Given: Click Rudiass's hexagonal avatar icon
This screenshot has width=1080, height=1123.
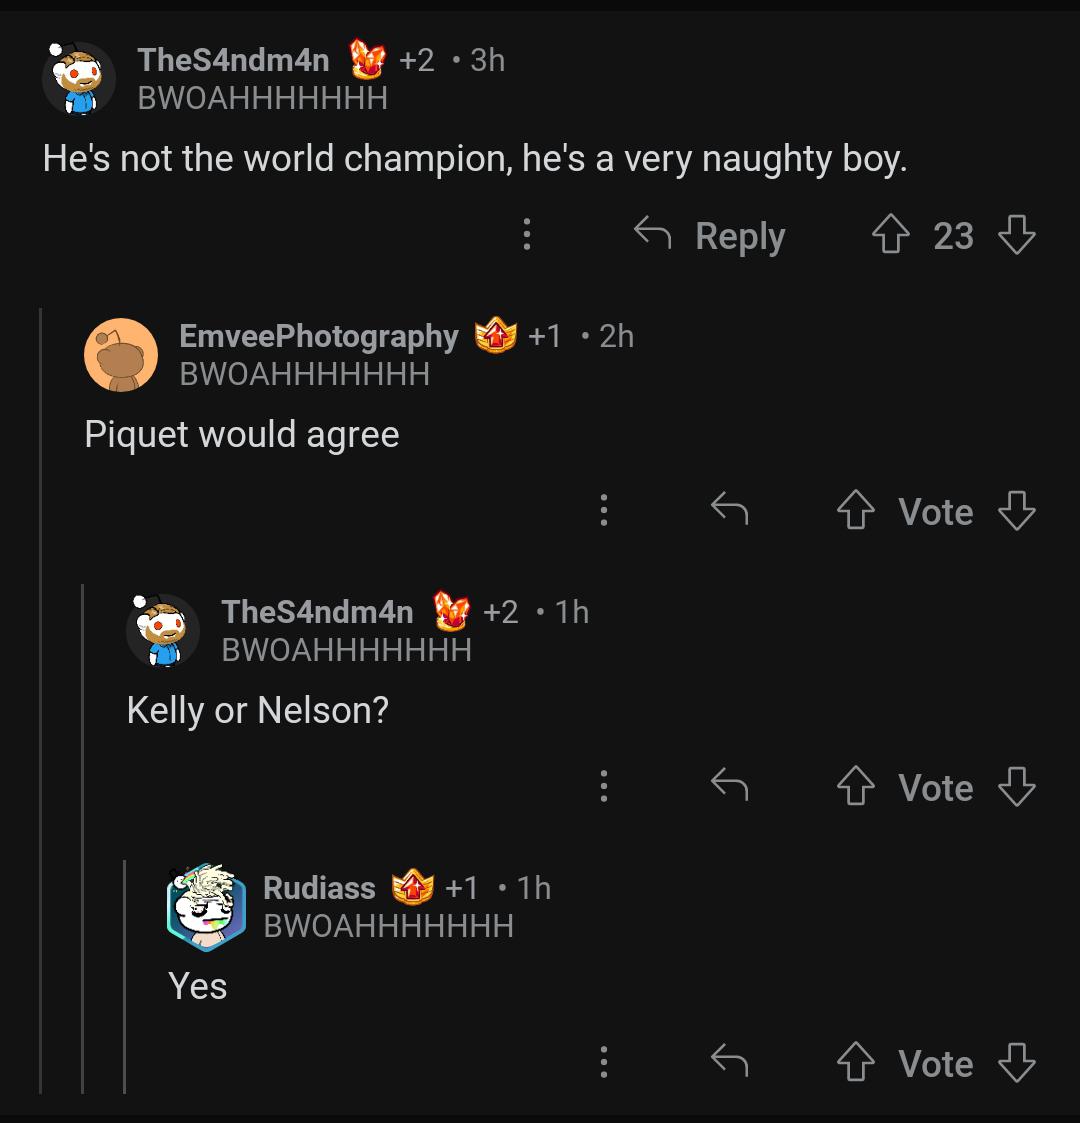Looking at the screenshot, I should pyautogui.click(x=206, y=908).
